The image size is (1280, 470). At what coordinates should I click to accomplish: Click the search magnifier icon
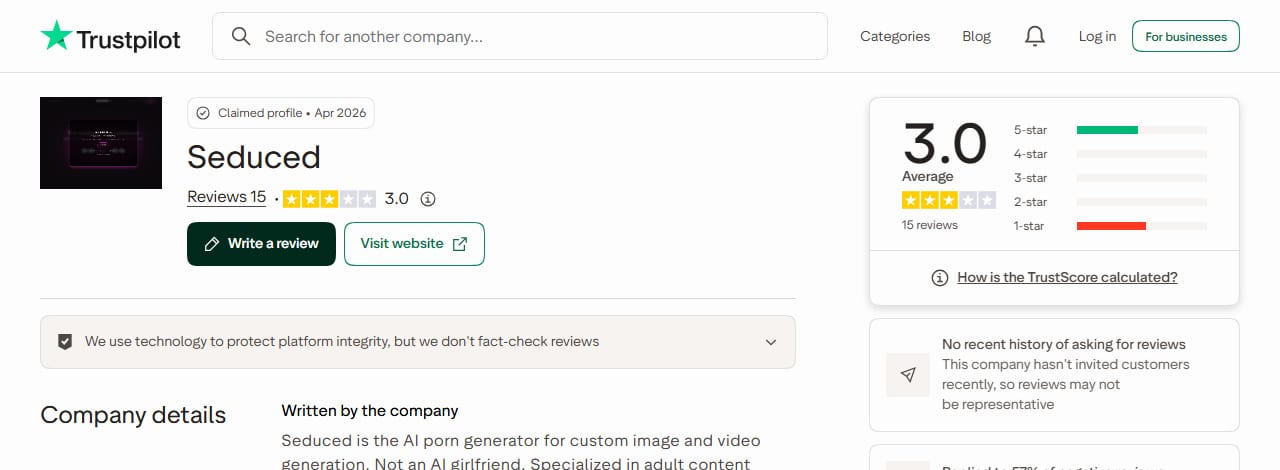tap(240, 36)
